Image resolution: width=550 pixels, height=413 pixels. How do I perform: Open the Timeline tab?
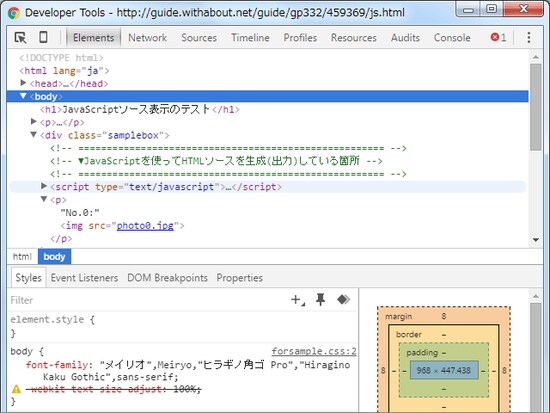click(250, 38)
